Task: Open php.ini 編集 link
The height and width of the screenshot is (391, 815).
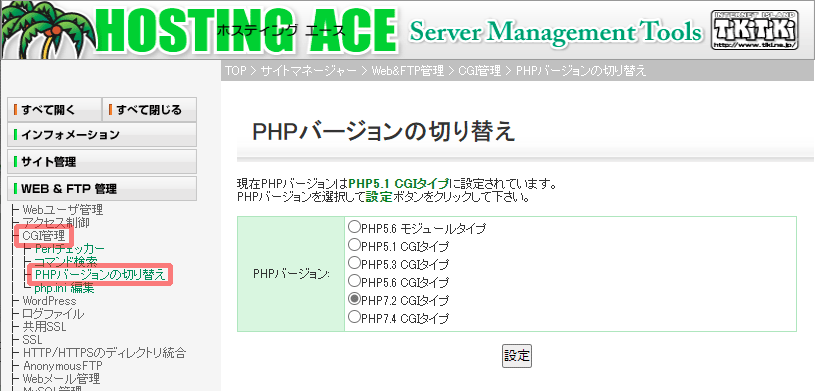Action: 64,288
